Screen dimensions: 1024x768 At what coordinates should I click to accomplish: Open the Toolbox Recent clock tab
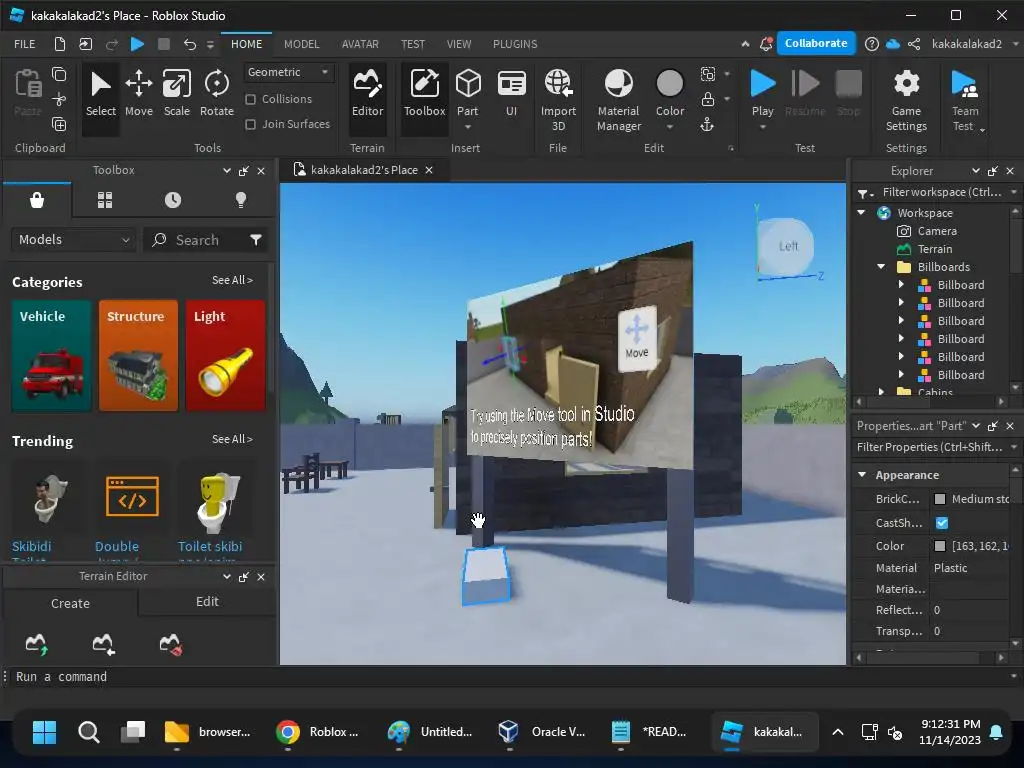pyautogui.click(x=172, y=200)
